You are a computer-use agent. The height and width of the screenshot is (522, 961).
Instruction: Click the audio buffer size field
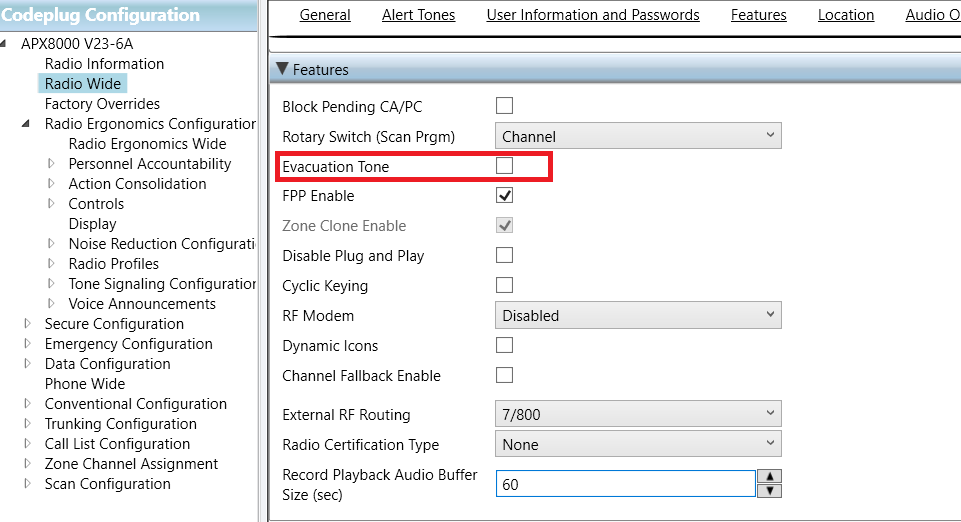tap(626, 484)
